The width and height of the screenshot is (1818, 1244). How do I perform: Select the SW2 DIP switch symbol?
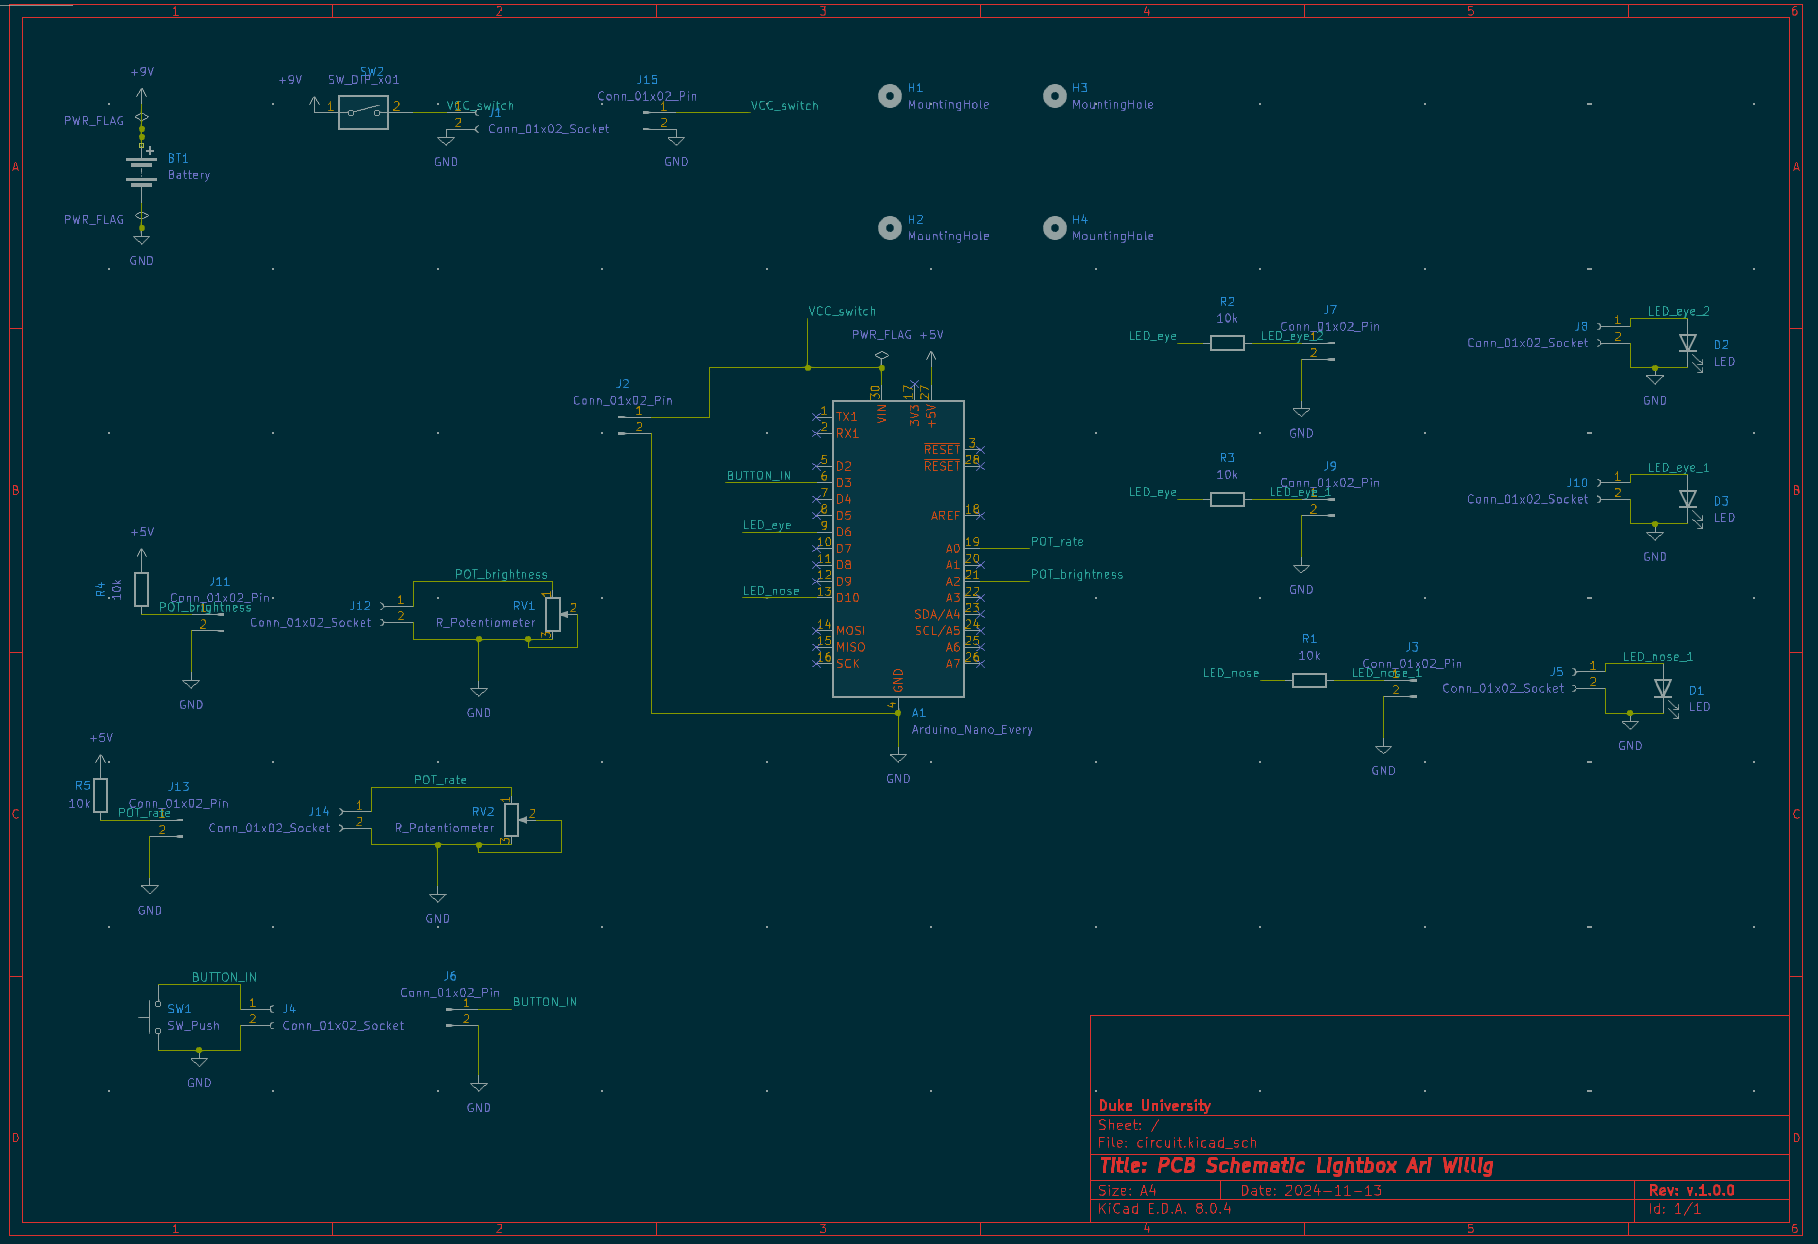tap(363, 112)
